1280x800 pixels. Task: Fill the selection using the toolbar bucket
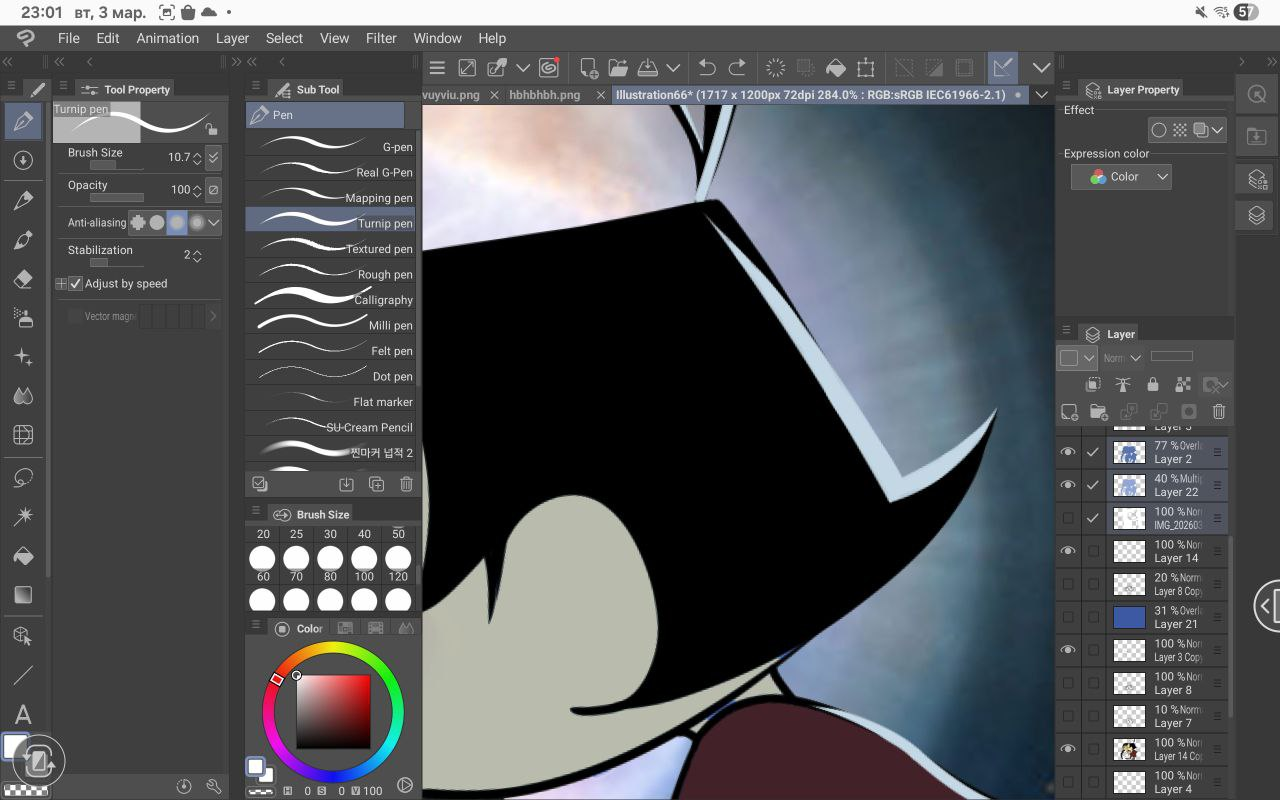(836, 68)
